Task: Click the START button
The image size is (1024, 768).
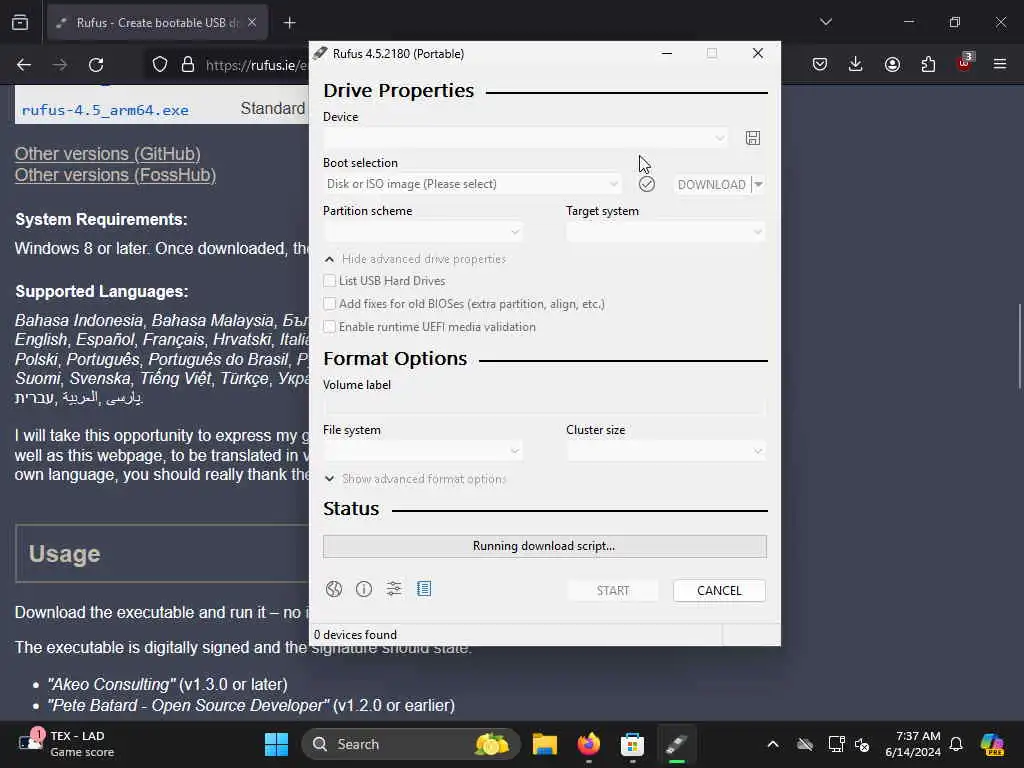Action: 613,590
